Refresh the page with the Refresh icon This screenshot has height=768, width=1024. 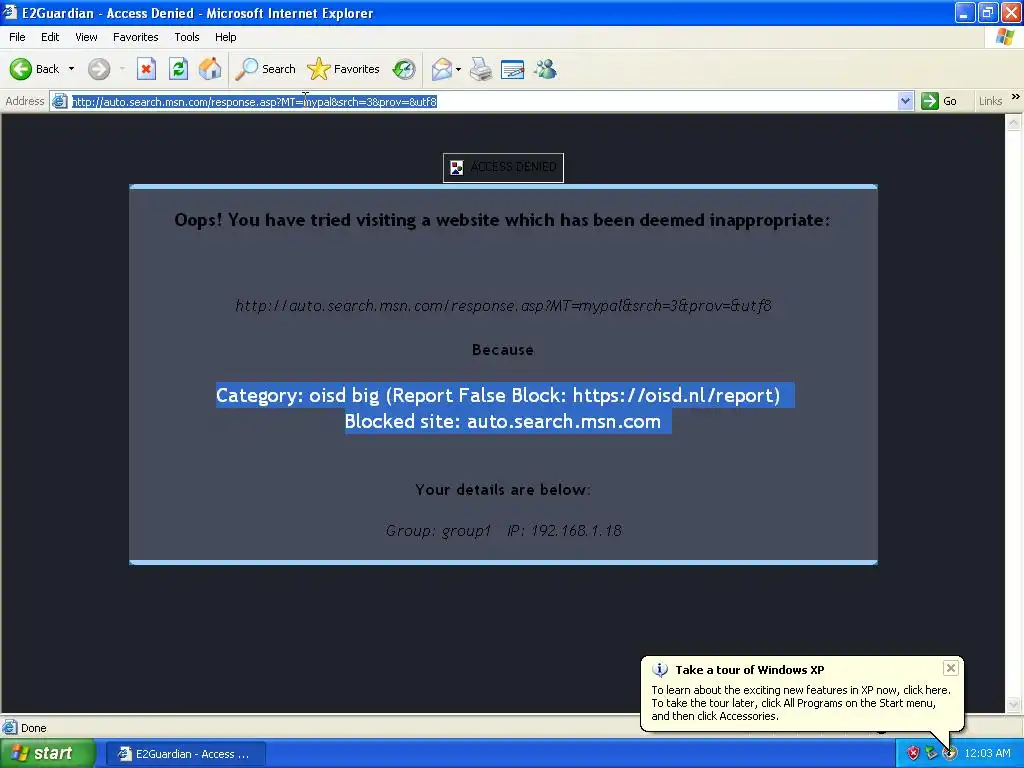178,69
